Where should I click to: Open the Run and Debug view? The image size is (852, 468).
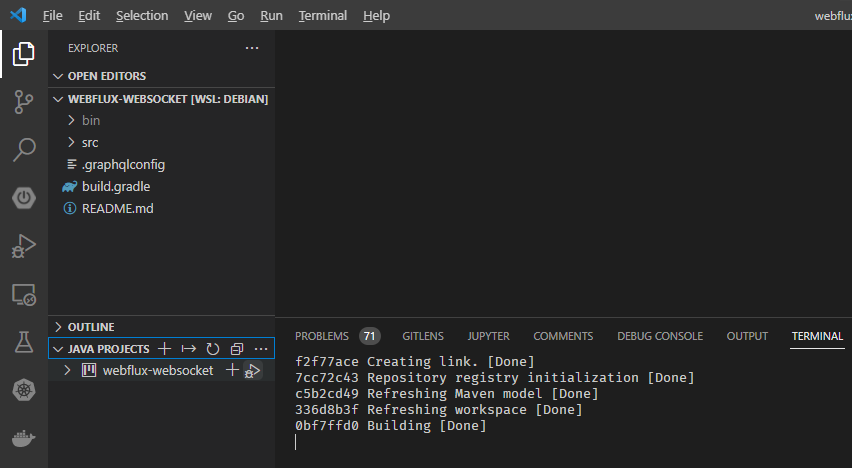click(23, 246)
